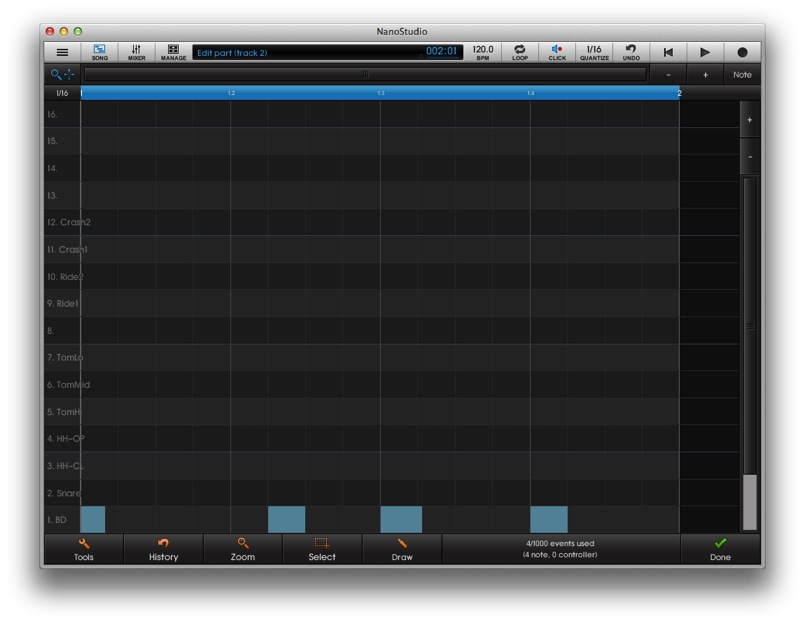
Task: Click the 002:01 song position display
Action: pos(441,51)
